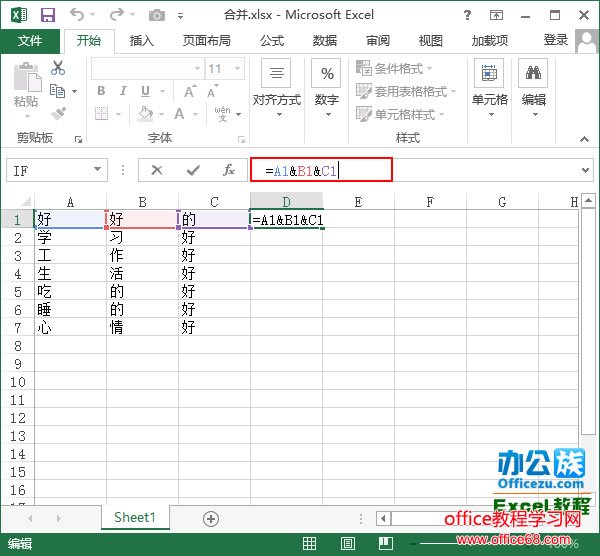The width and height of the screenshot is (600, 556).
Task: Click the Help question mark icon
Action: pos(467,15)
